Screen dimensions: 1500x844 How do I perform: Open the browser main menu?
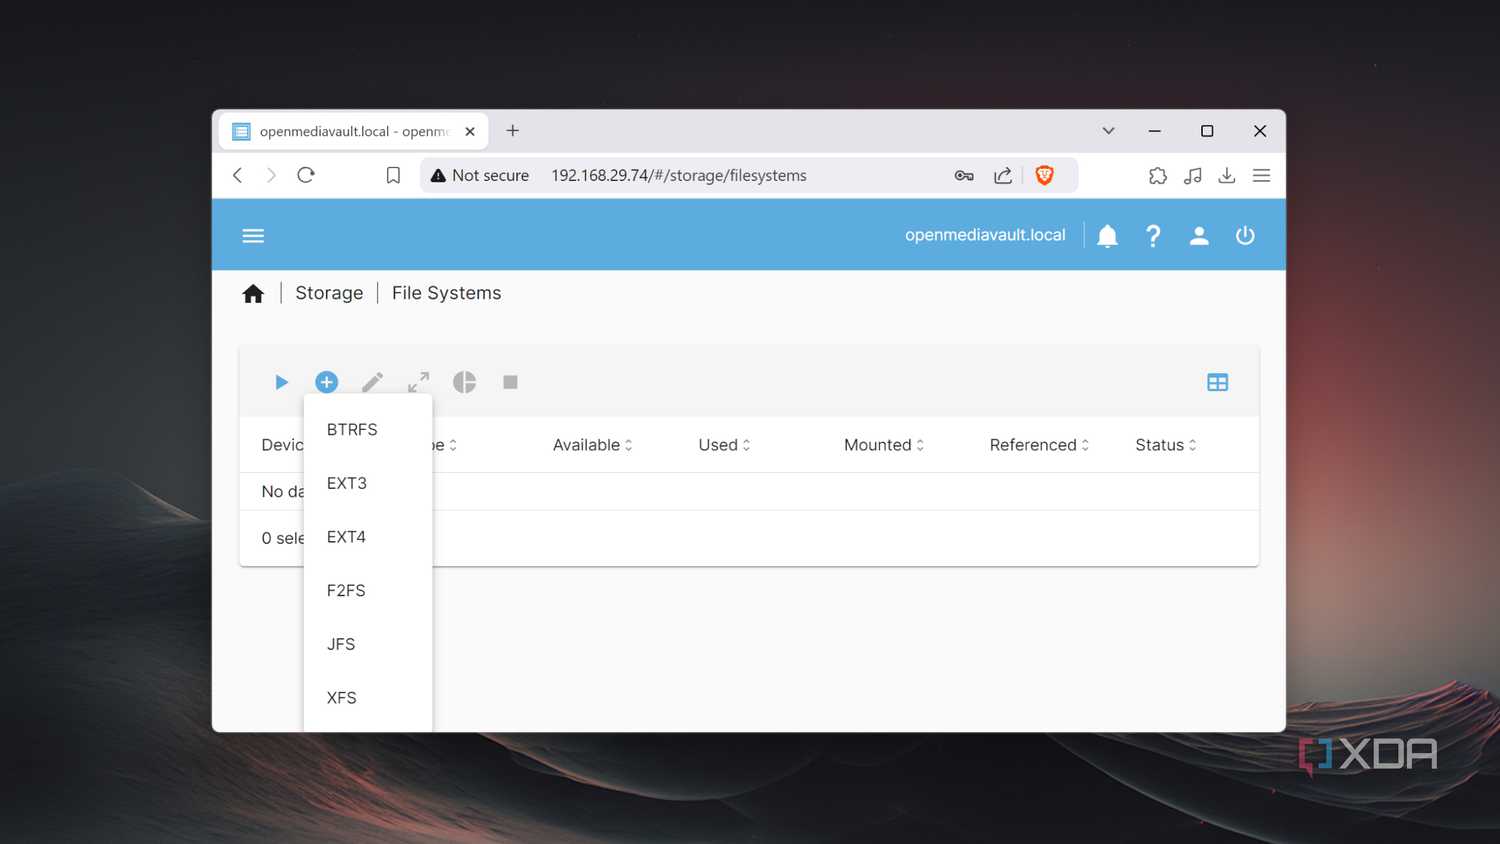[x=1262, y=175]
